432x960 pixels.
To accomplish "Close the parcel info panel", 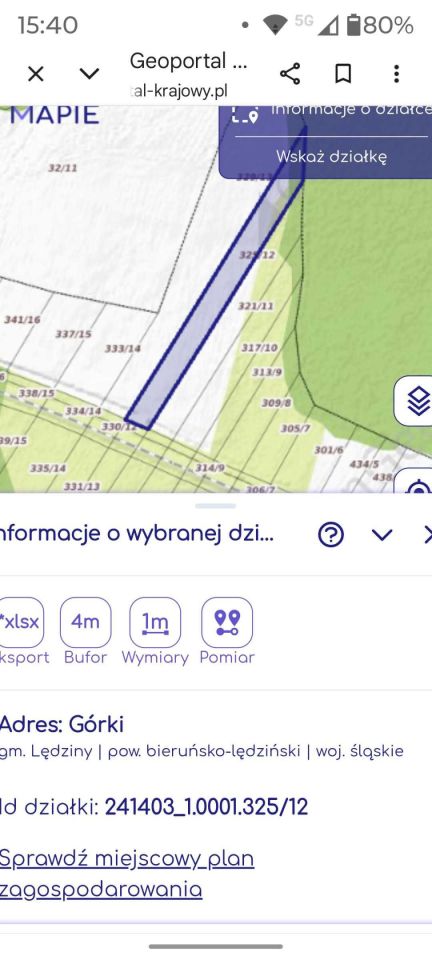I will 427,535.
